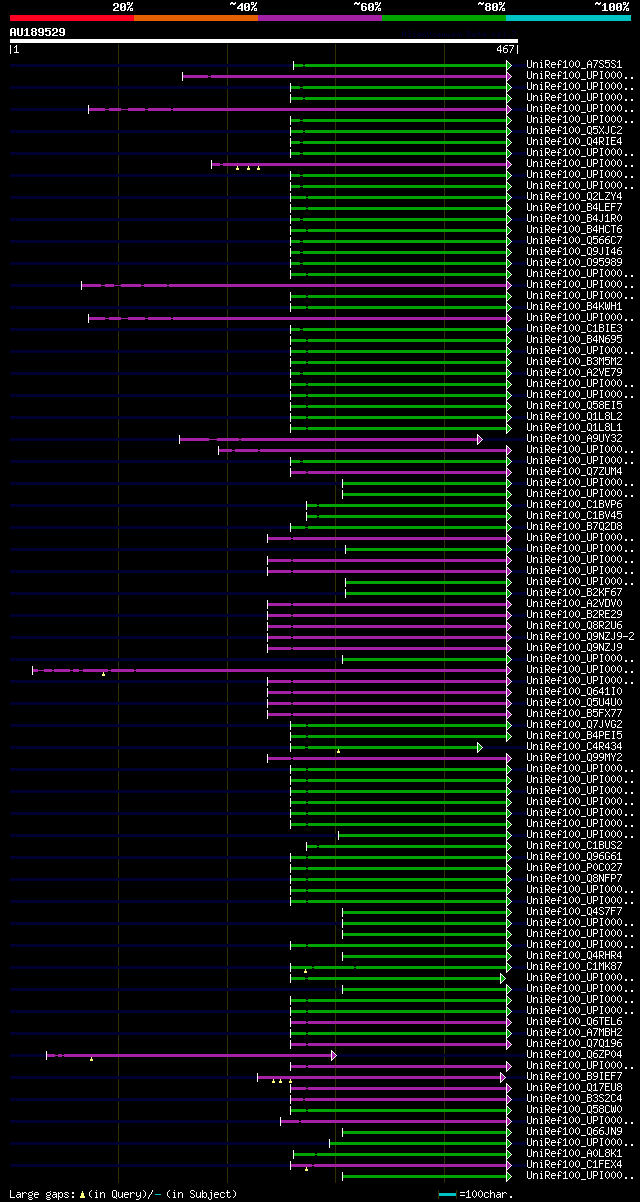Select the UniRef100_Q6ZP04 label
This screenshot has width=640, height=1202.
point(574,1054)
